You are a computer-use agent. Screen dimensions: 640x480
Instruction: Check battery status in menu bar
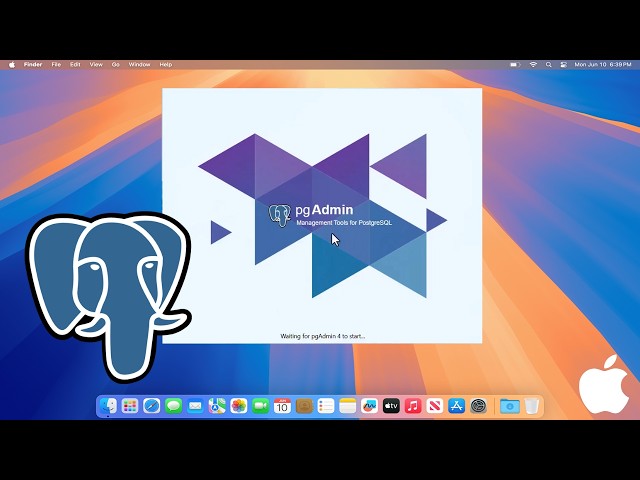pyautogui.click(x=515, y=64)
